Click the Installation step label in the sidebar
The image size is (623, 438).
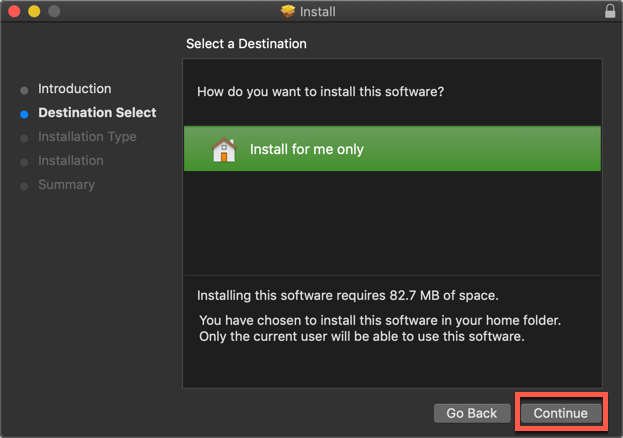tap(70, 161)
